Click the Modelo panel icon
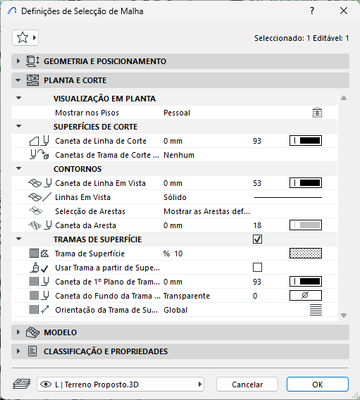Screen dimensions: 360x400 33,332
